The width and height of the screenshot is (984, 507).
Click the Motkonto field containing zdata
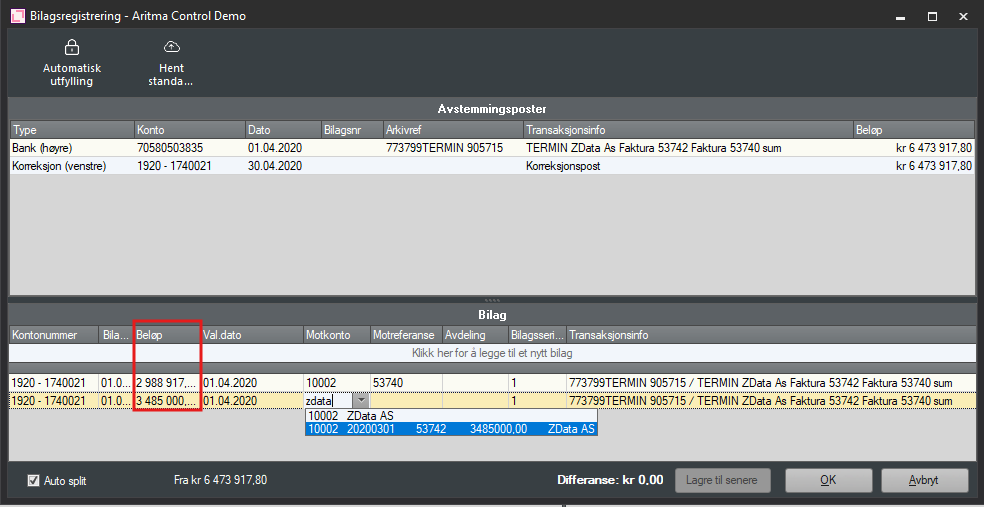pos(328,401)
